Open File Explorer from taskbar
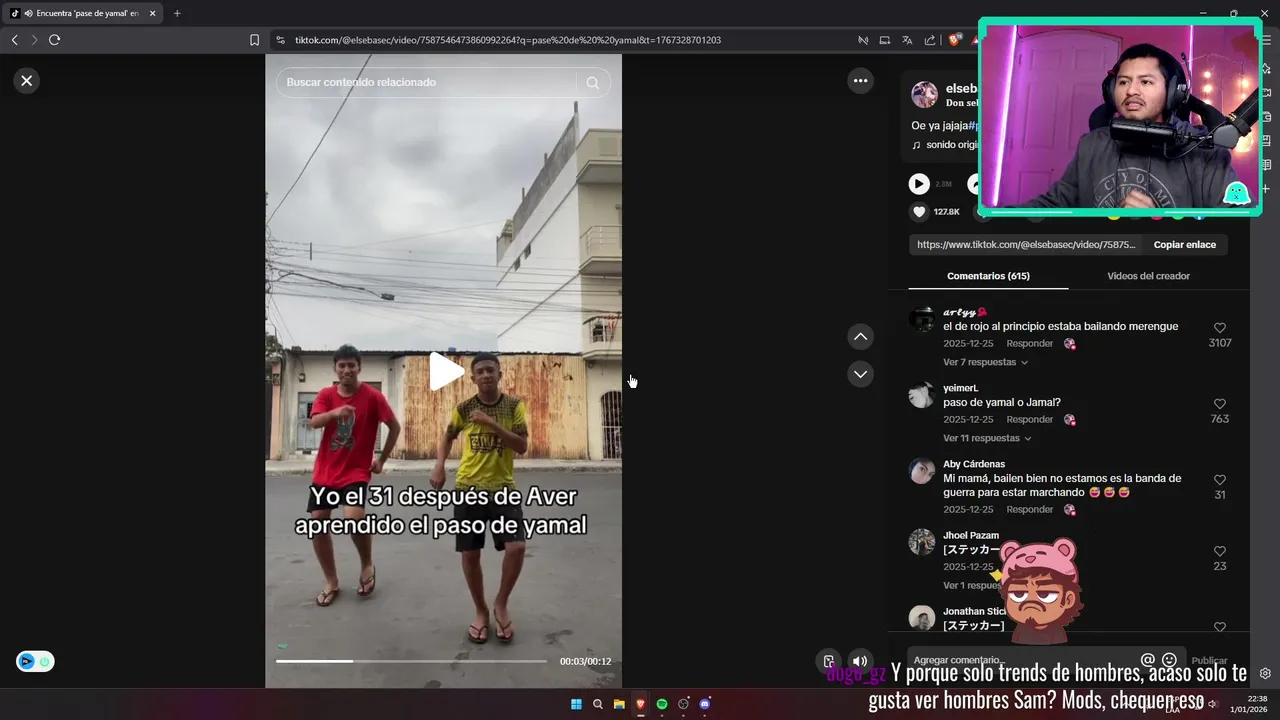The image size is (1280, 720). pyautogui.click(x=619, y=704)
